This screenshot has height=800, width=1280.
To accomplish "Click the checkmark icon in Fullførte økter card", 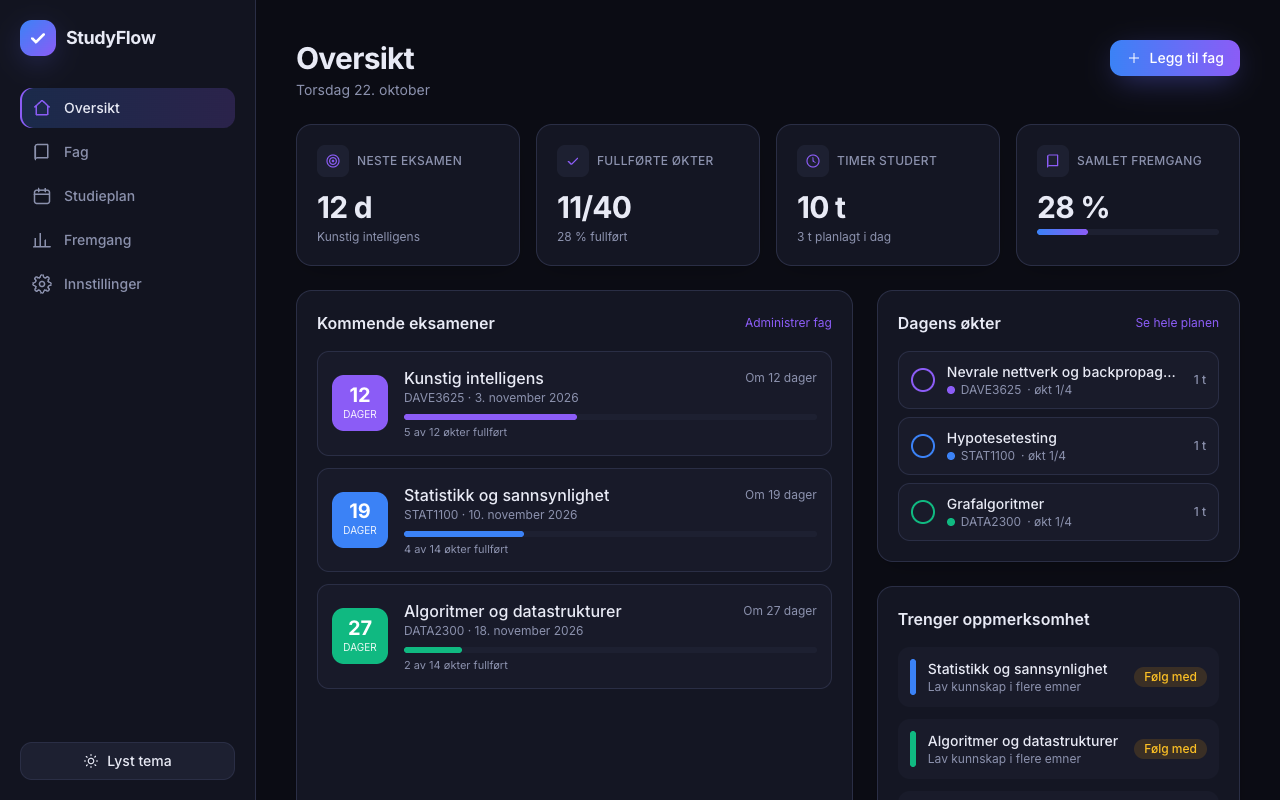I will (573, 161).
